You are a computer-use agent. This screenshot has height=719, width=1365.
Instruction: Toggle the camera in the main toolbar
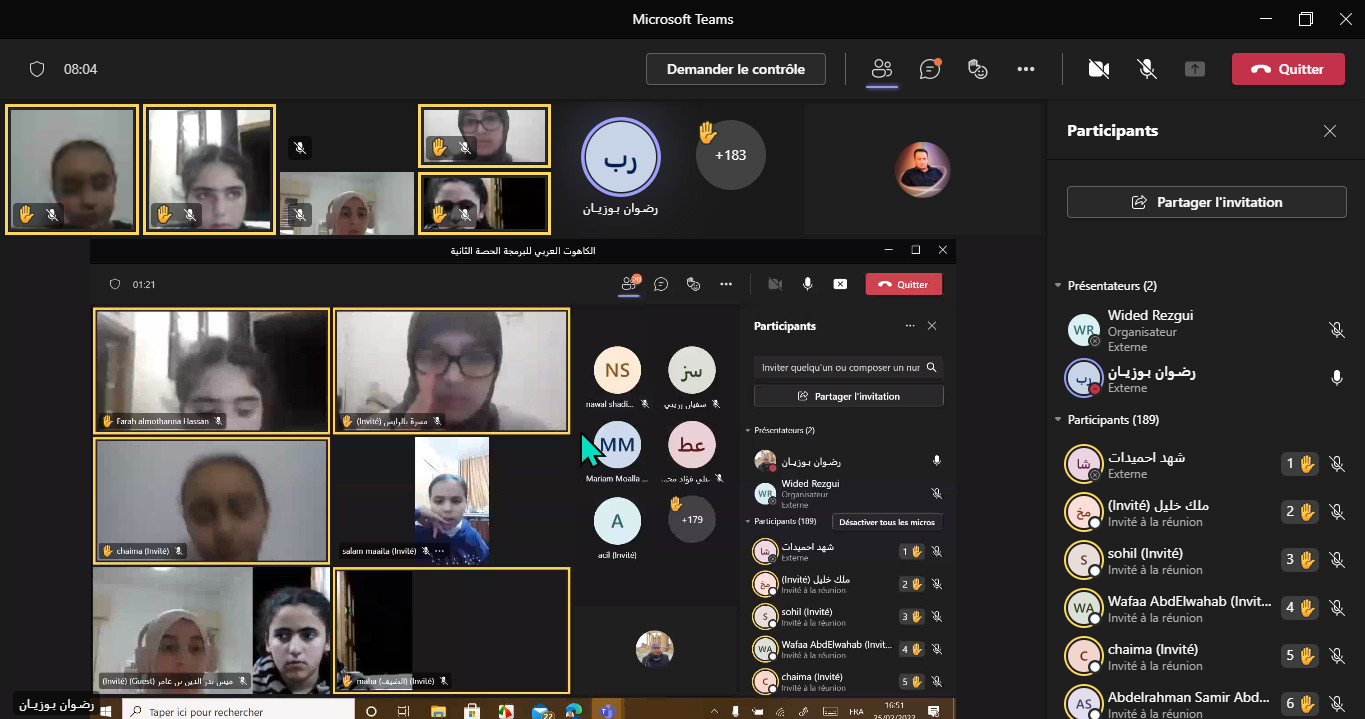click(x=1099, y=69)
